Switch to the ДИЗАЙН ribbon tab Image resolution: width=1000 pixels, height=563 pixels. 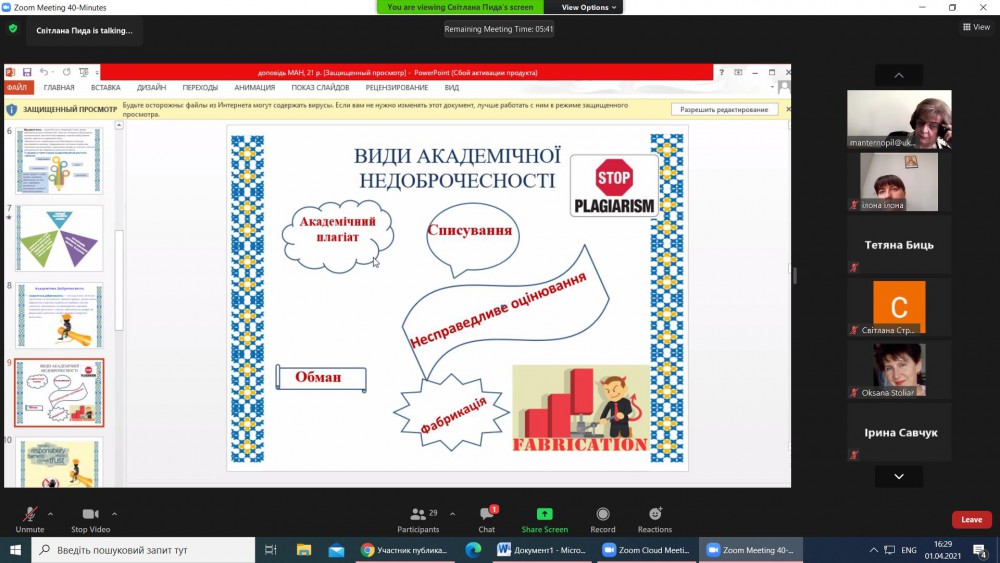coord(151,87)
